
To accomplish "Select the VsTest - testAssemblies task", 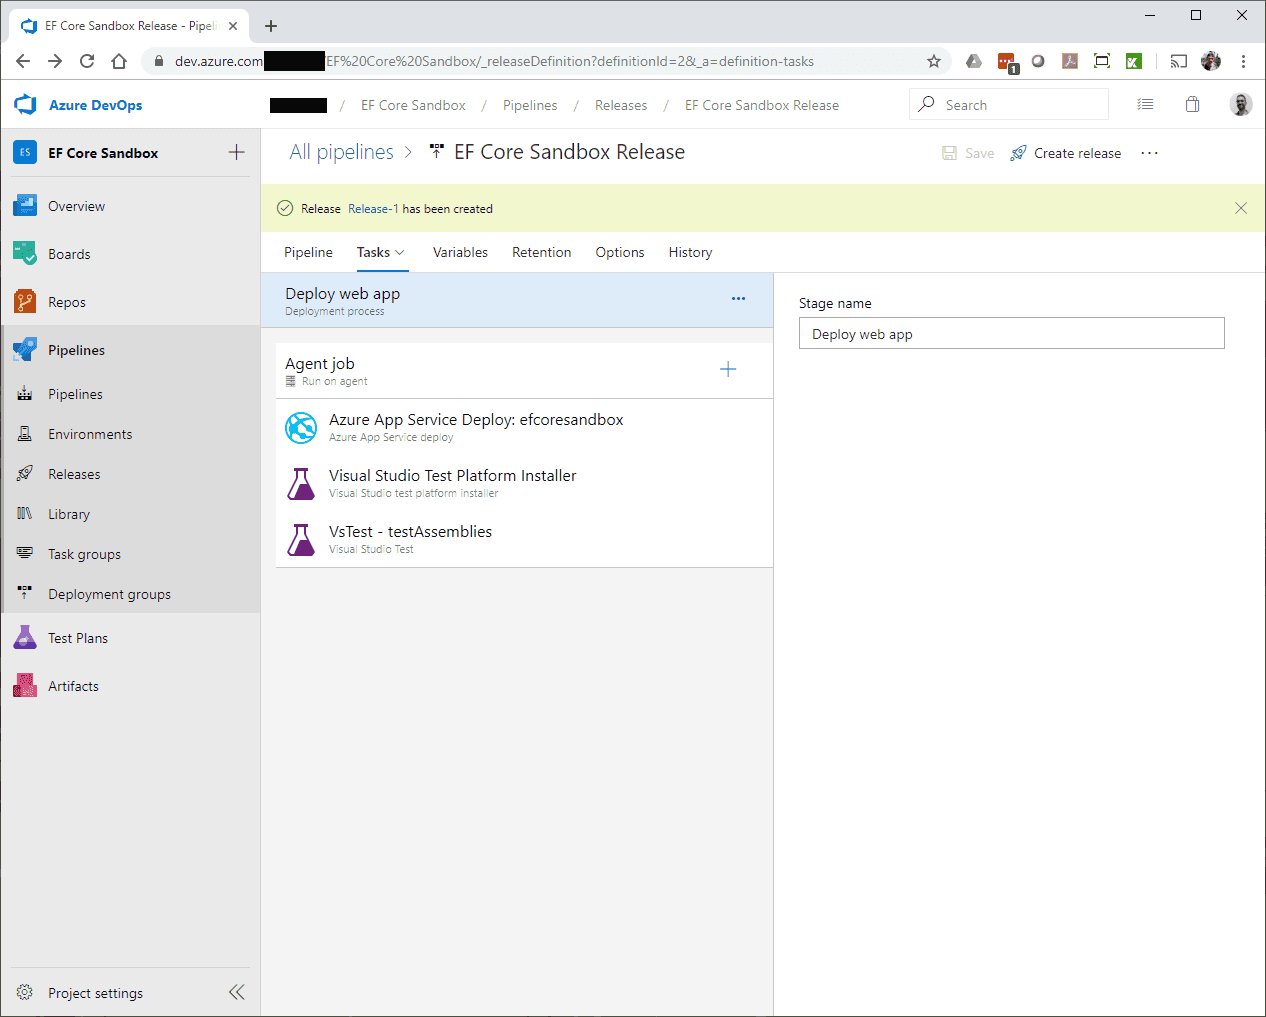I will 410,532.
